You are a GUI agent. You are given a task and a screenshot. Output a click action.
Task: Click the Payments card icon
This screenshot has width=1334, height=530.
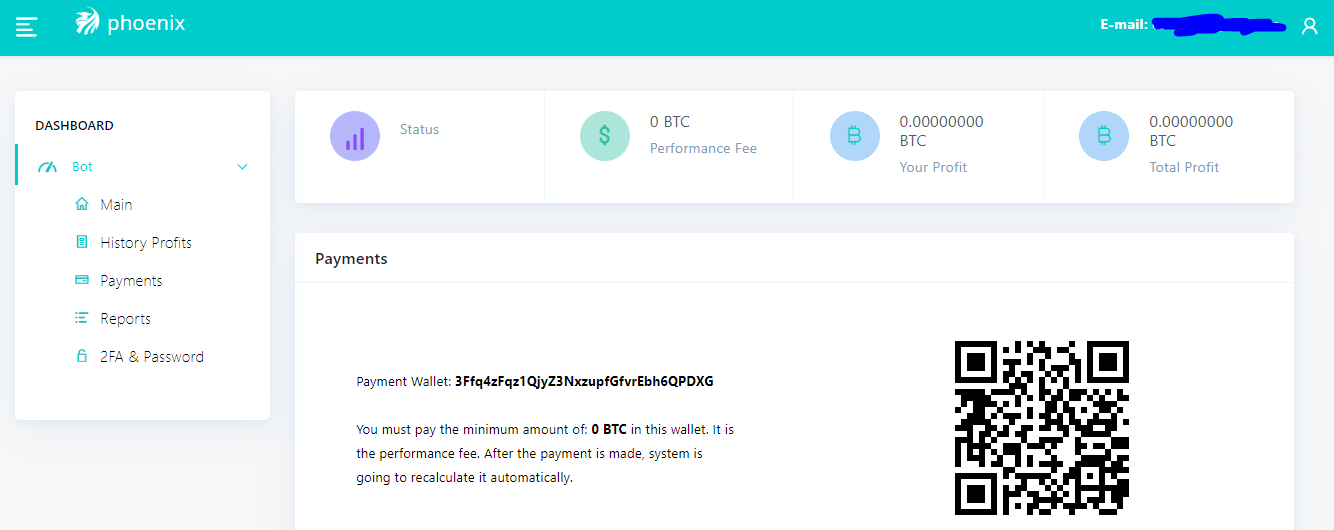82,280
